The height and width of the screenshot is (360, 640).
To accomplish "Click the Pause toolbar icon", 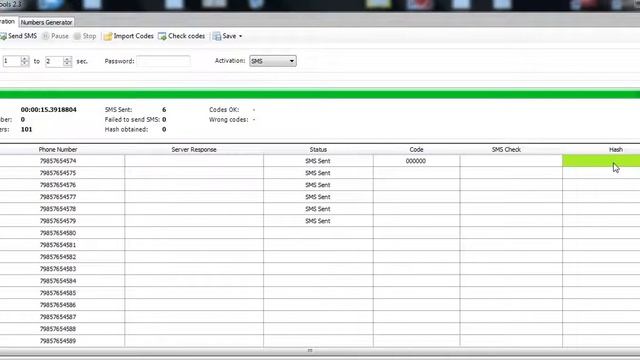I will click(x=45, y=36).
